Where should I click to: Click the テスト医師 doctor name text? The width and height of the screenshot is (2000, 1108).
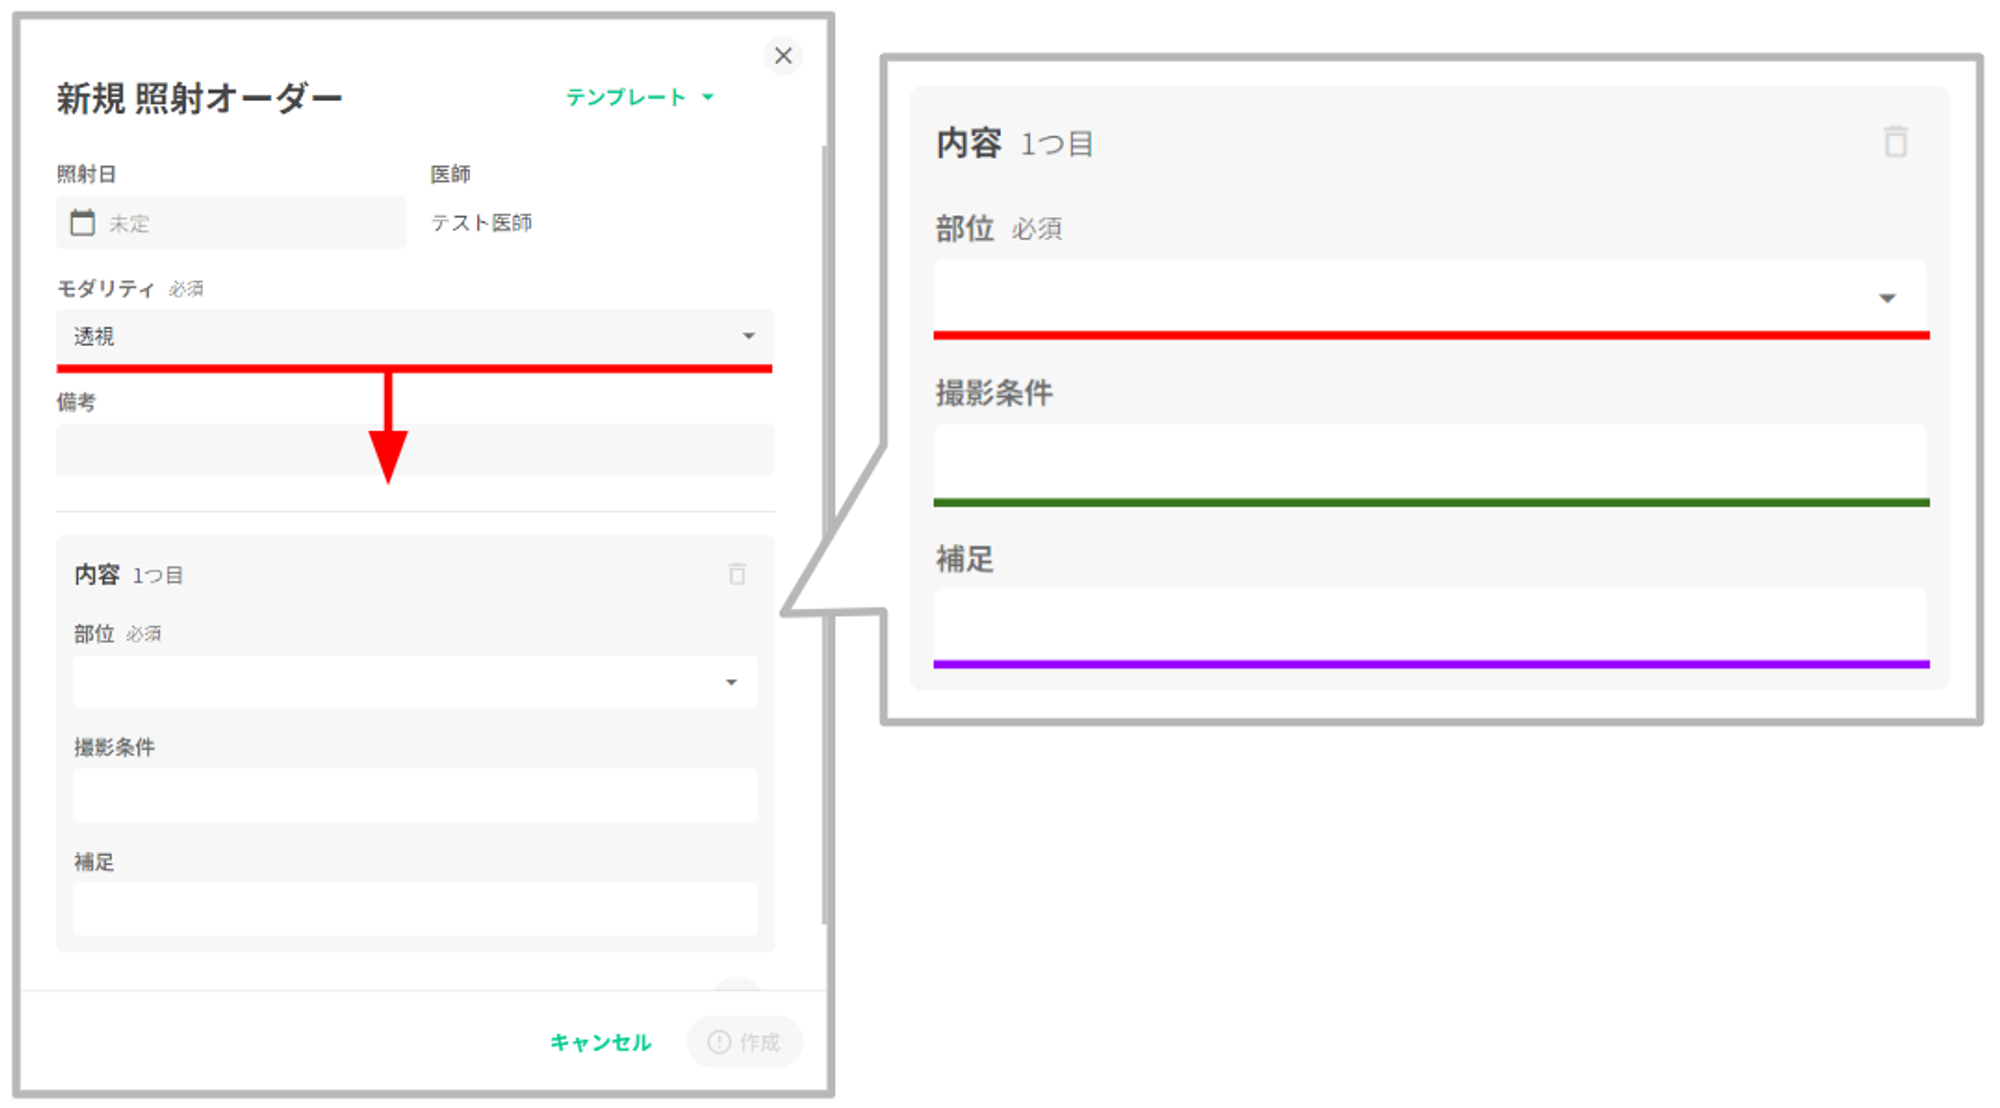coord(481,222)
